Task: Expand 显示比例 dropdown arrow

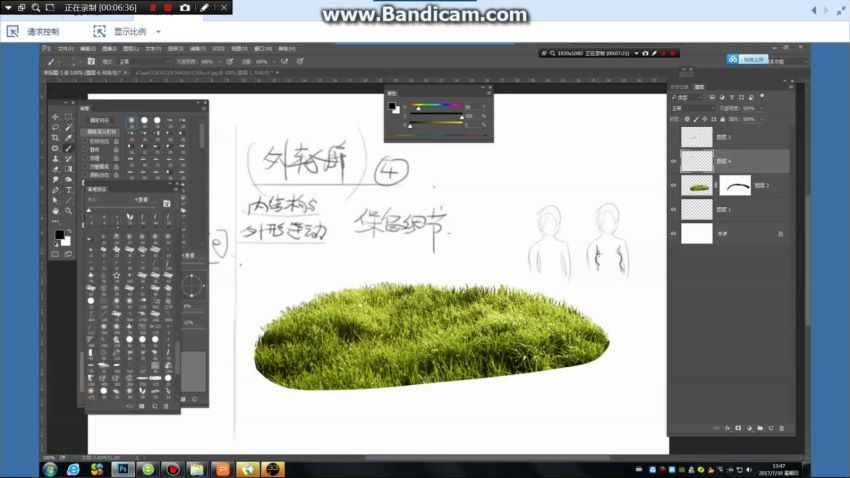Action: 158,31
